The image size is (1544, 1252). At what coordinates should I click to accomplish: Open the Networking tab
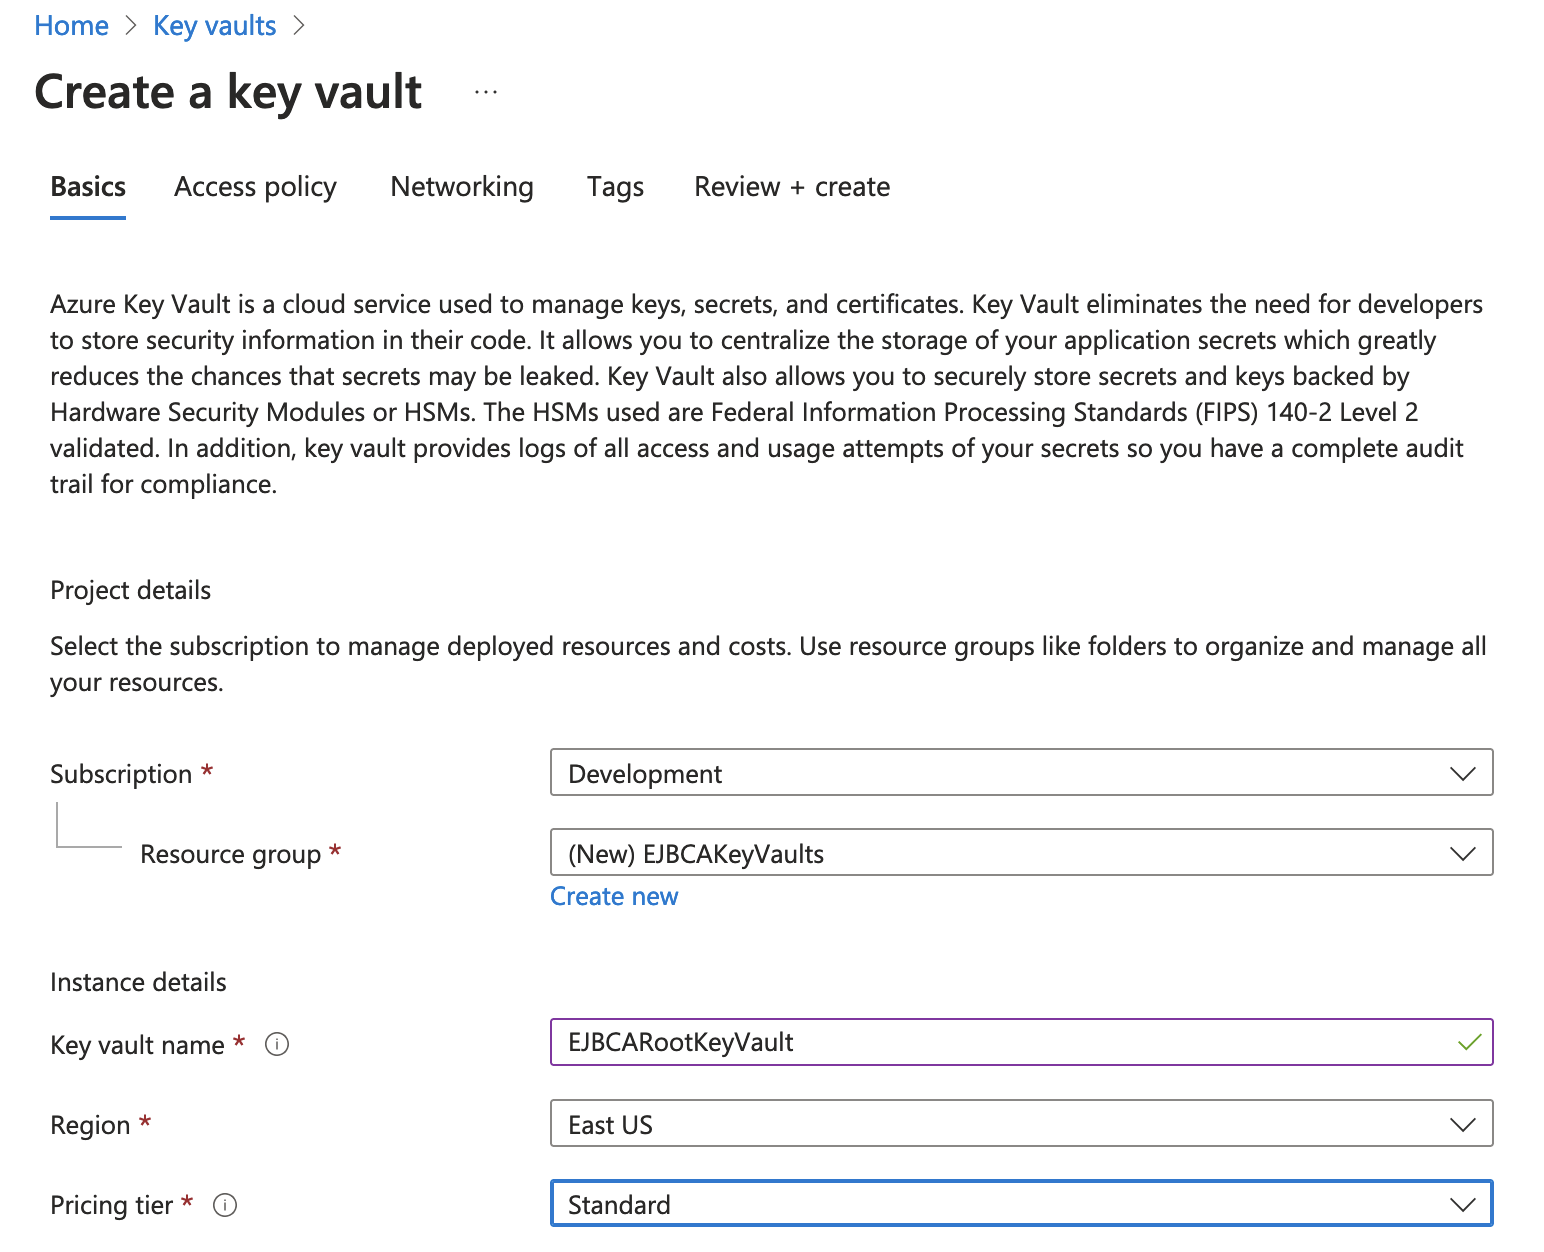click(x=461, y=187)
